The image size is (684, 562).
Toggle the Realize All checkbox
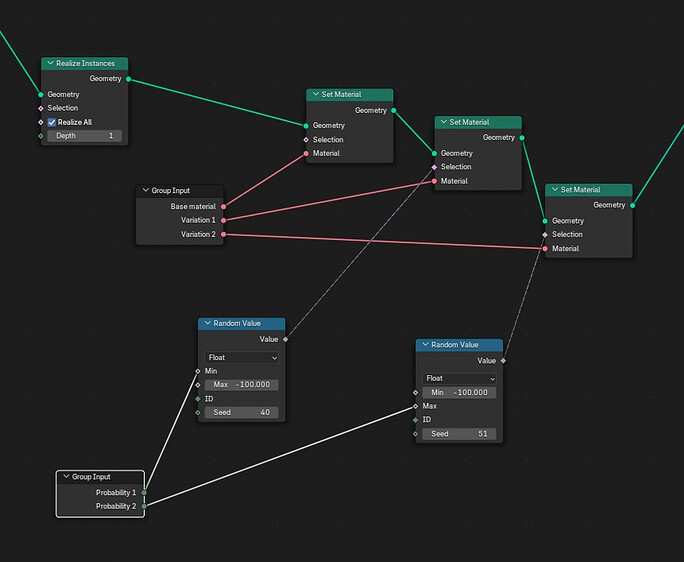pyautogui.click(x=52, y=122)
